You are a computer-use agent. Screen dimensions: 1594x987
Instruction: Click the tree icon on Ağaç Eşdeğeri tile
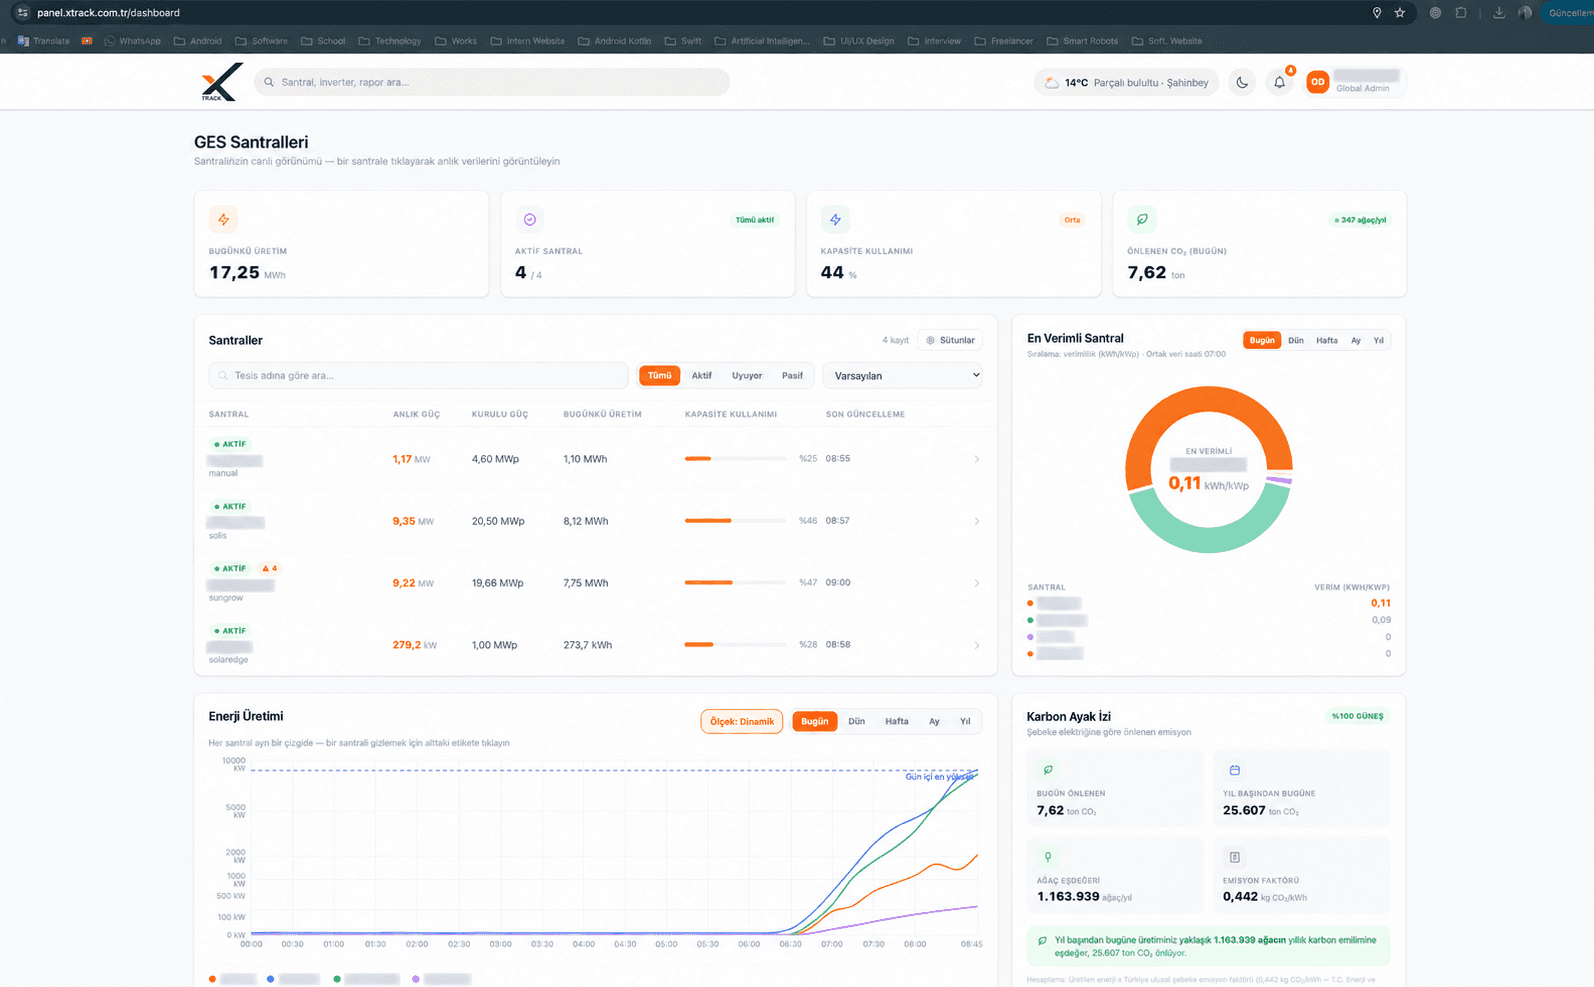coord(1048,857)
